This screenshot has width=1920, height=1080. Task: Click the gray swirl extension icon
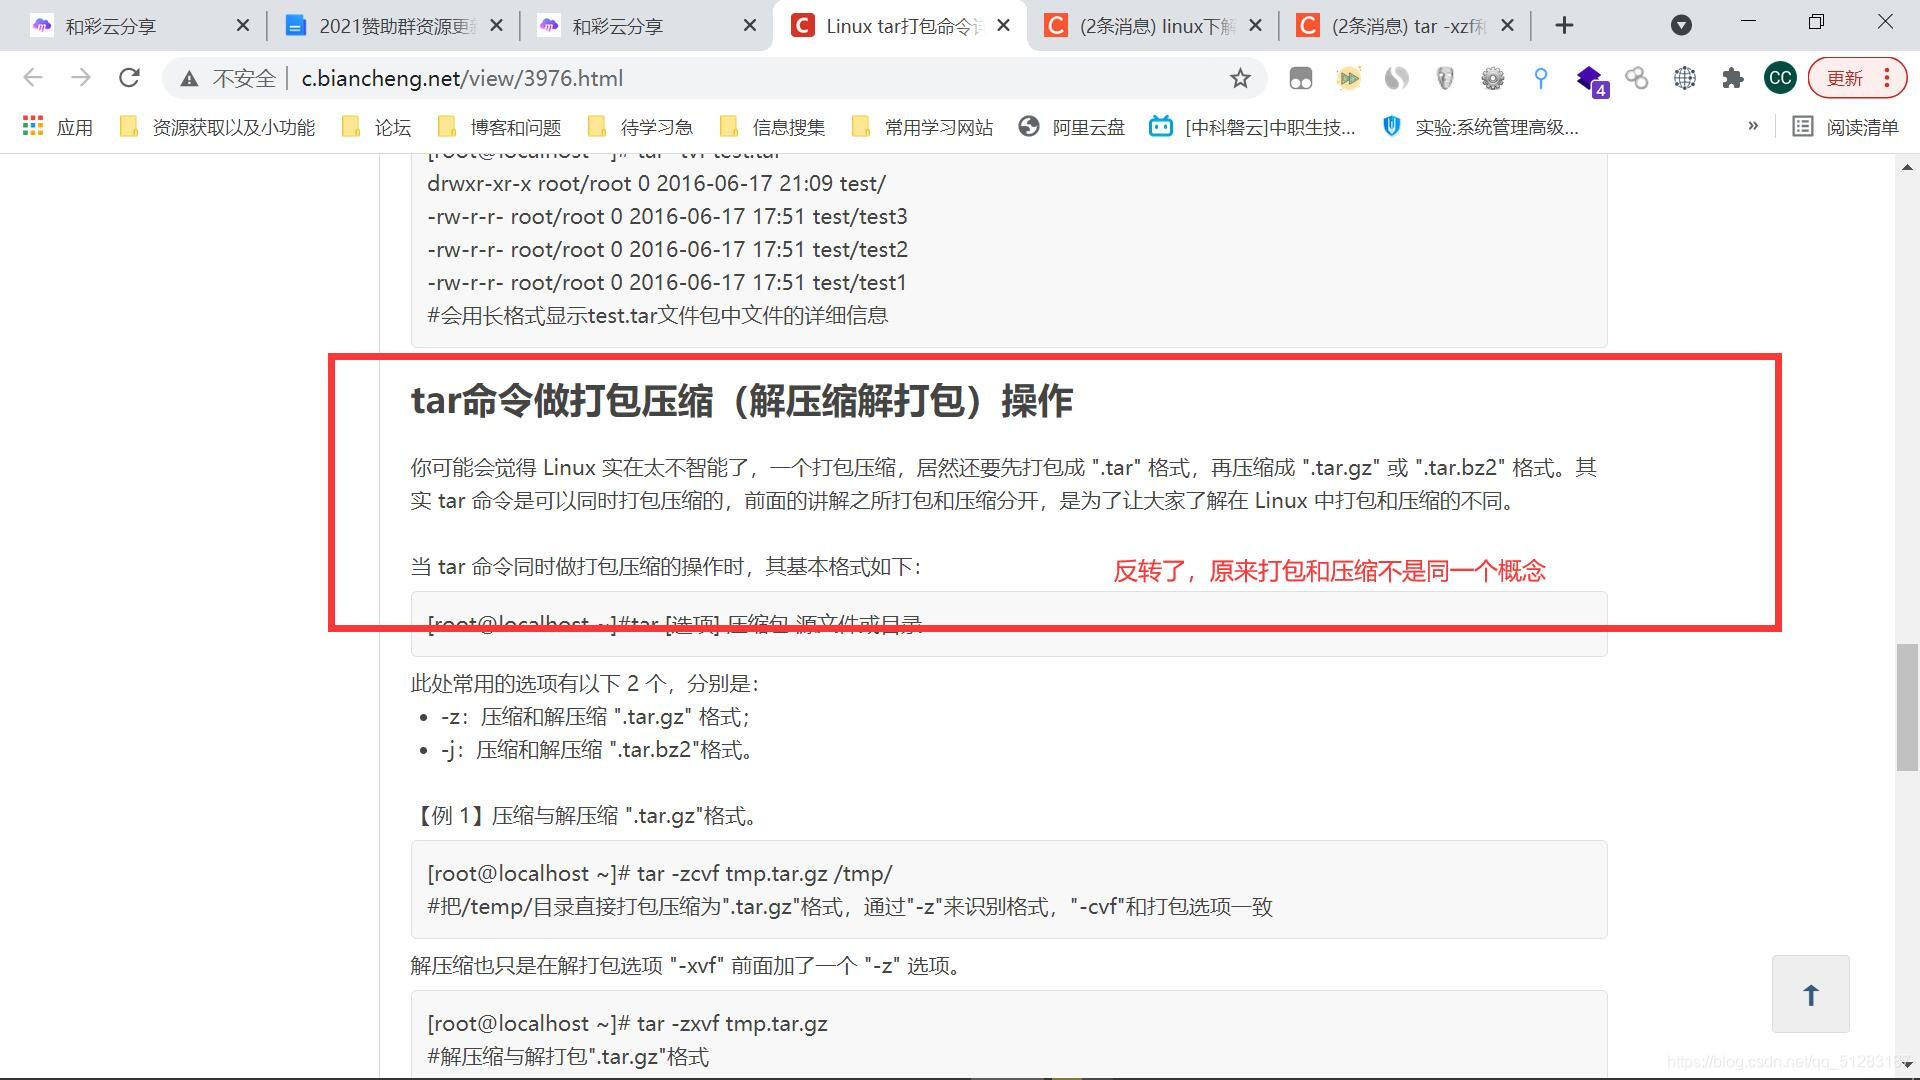pos(1397,78)
